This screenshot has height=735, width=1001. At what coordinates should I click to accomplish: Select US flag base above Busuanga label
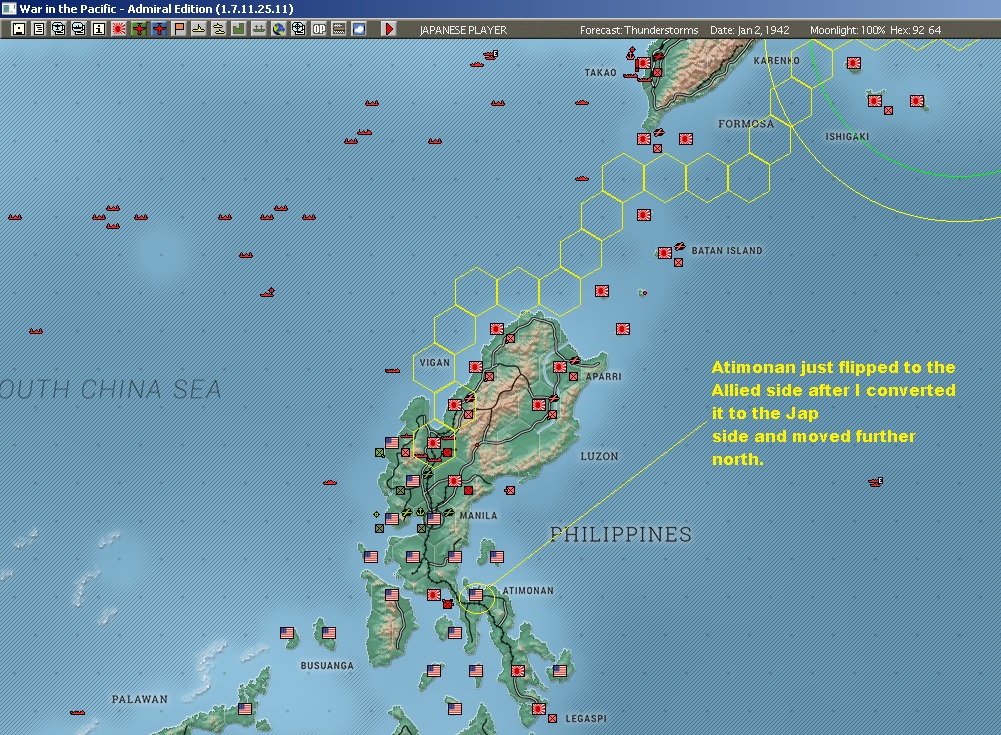pos(329,633)
